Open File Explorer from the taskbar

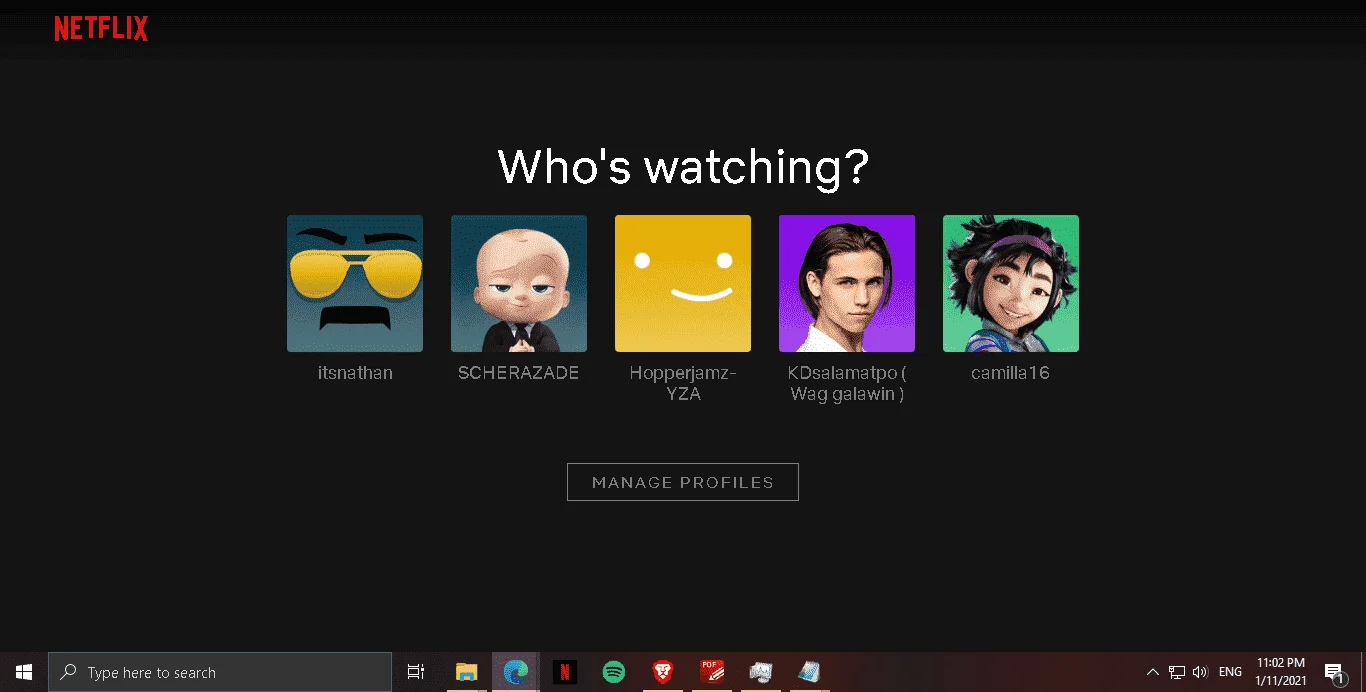tap(467, 672)
